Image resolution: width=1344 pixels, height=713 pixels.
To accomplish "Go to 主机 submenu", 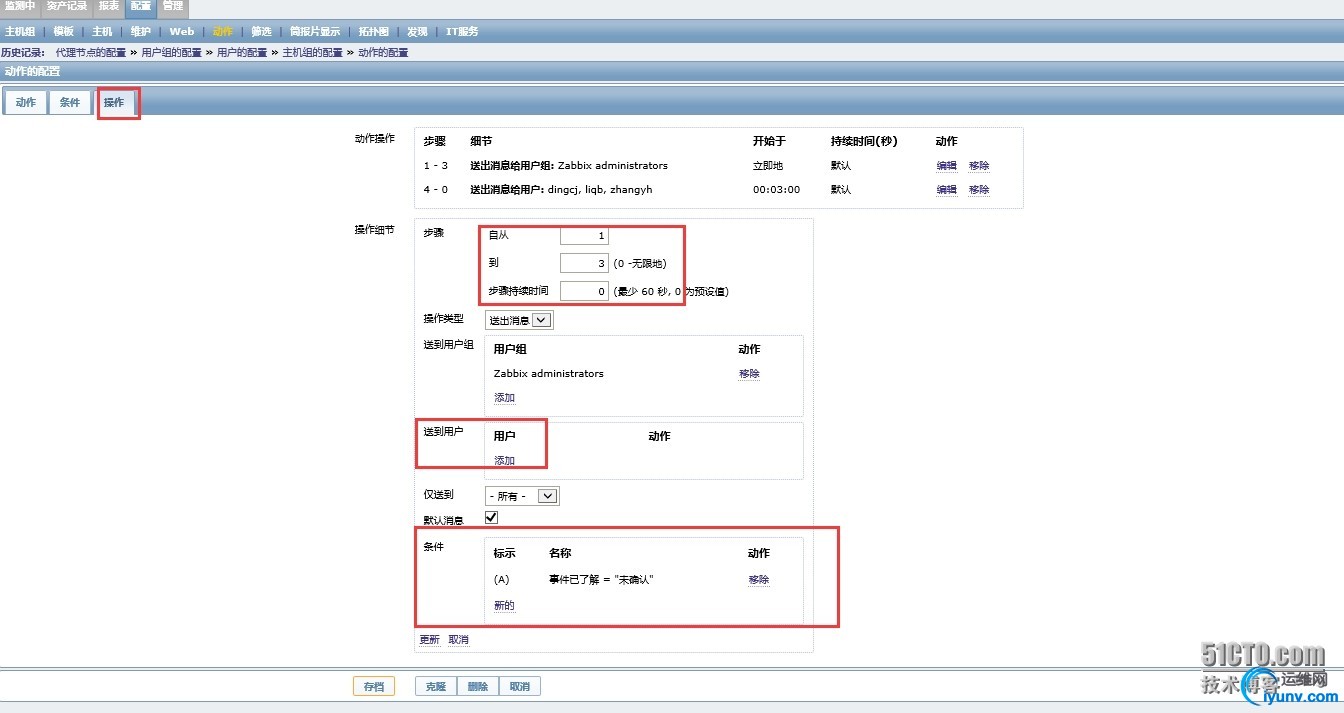I will 102,32.
